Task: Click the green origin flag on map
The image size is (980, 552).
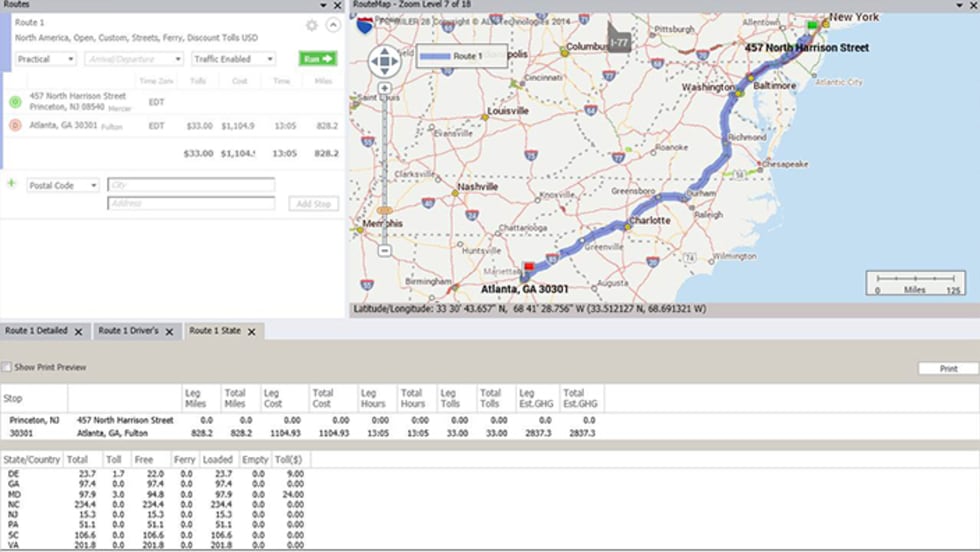Action: click(x=813, y=25)
